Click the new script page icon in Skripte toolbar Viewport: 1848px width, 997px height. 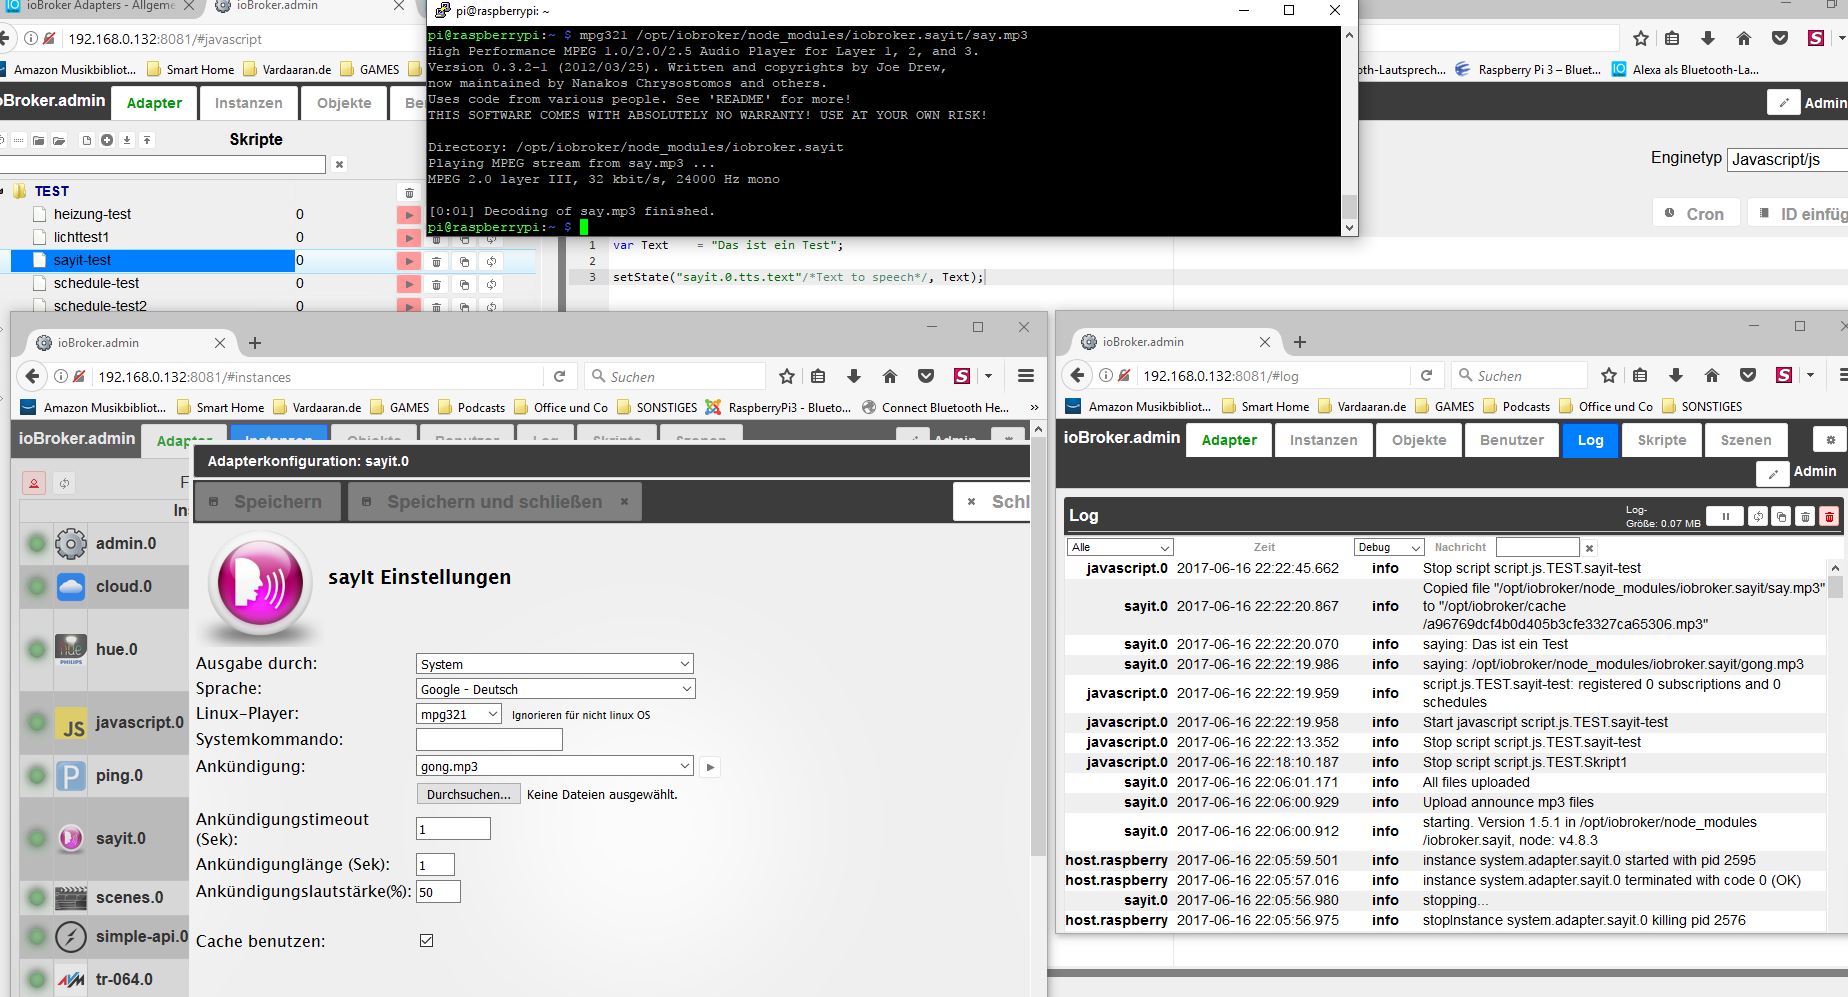click(87, 140)
